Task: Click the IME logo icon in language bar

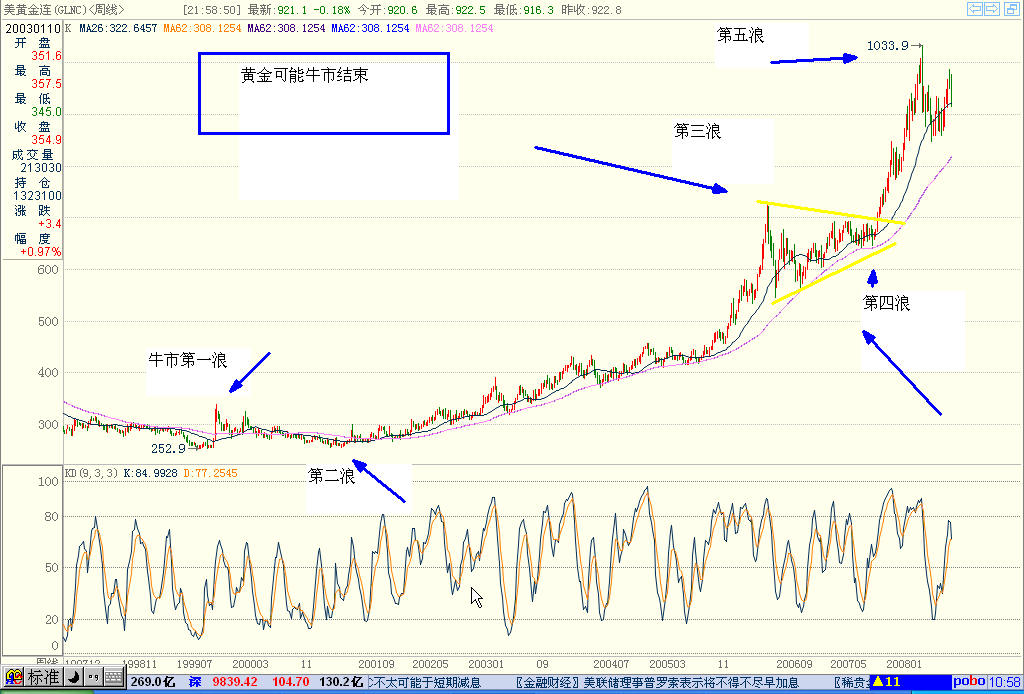Action: coord(13,677)
